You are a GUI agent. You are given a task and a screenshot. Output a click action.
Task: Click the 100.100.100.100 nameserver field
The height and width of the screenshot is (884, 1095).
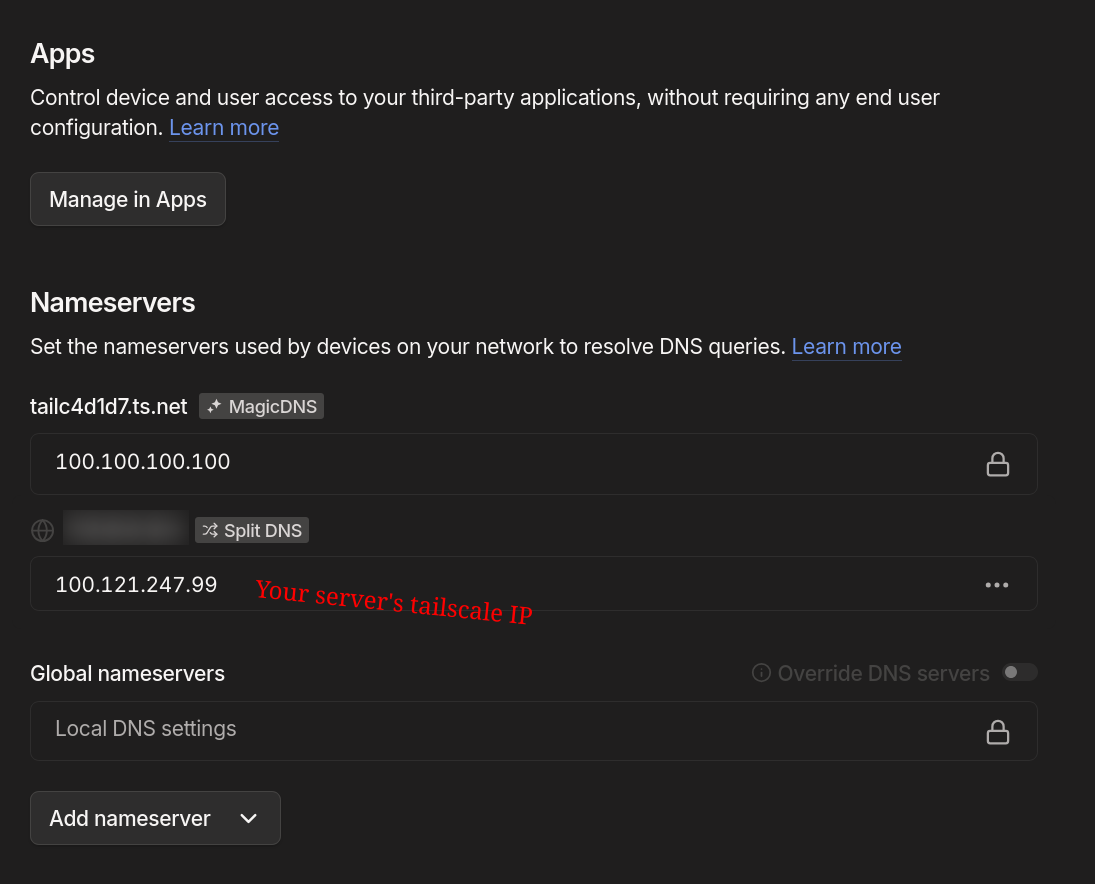(x=400, y=463)
